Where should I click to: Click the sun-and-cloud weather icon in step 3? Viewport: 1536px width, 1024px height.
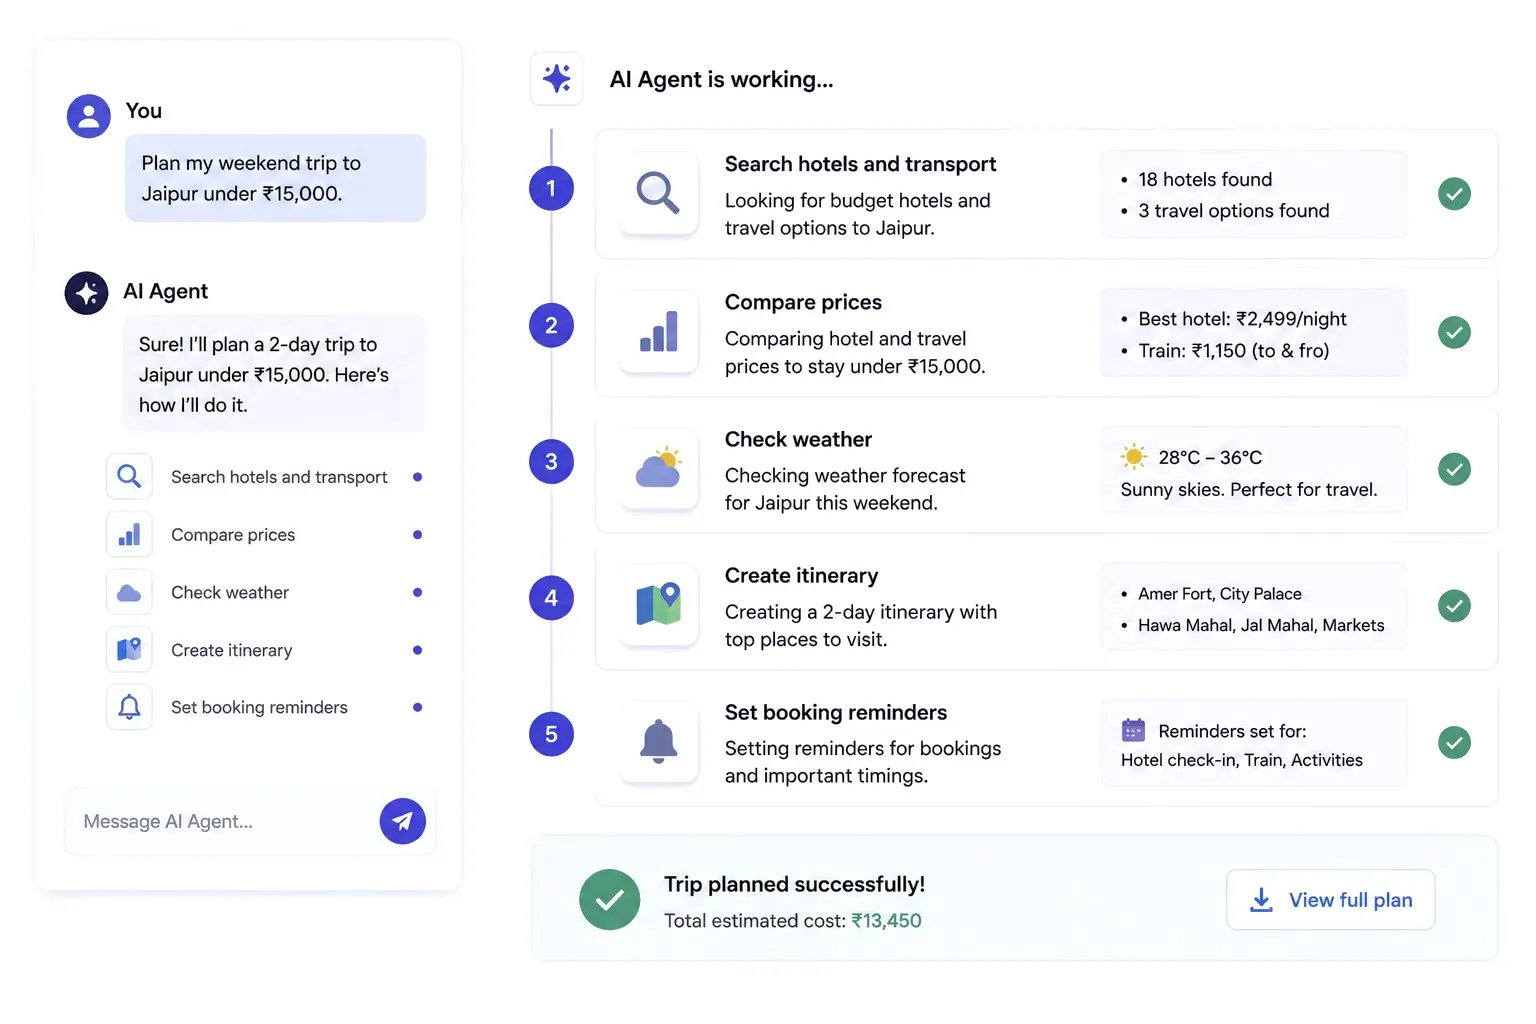[658, 468]
